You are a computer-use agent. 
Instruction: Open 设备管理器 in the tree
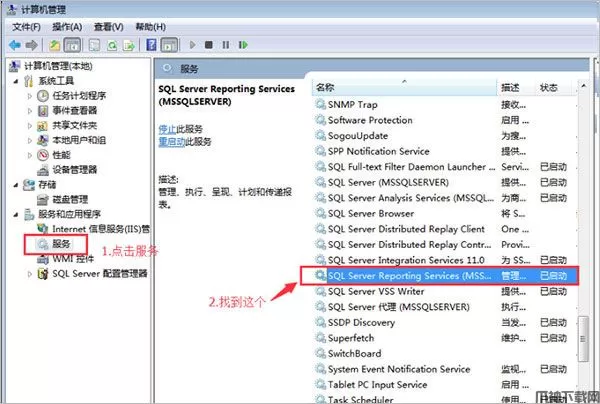coord(75,170)
